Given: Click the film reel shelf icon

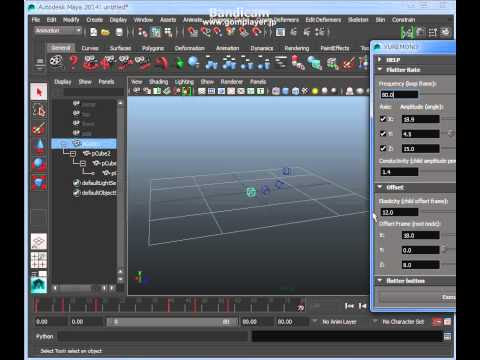Looking at the screenshot, I should pos(56,62).
